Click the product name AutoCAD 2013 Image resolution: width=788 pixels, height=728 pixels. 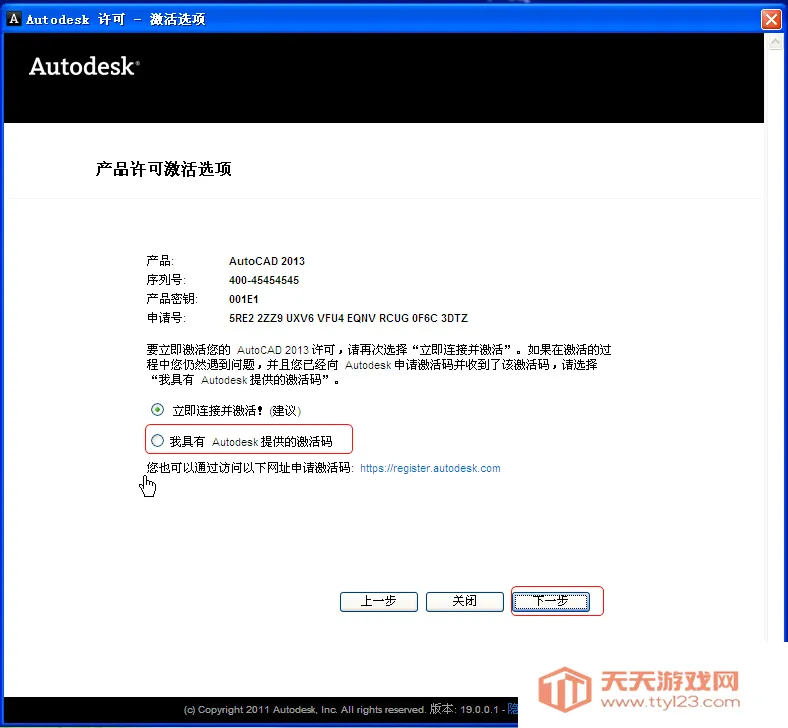coord(267,261)
